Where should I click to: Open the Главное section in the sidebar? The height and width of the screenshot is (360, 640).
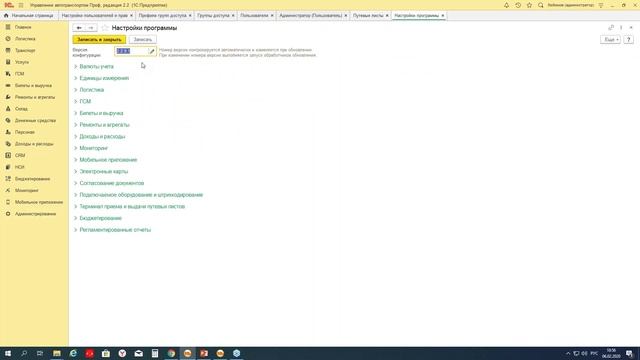[23, 27]
